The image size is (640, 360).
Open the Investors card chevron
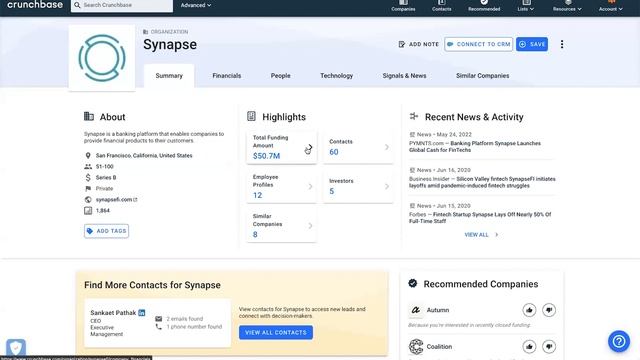pos(387,187)
